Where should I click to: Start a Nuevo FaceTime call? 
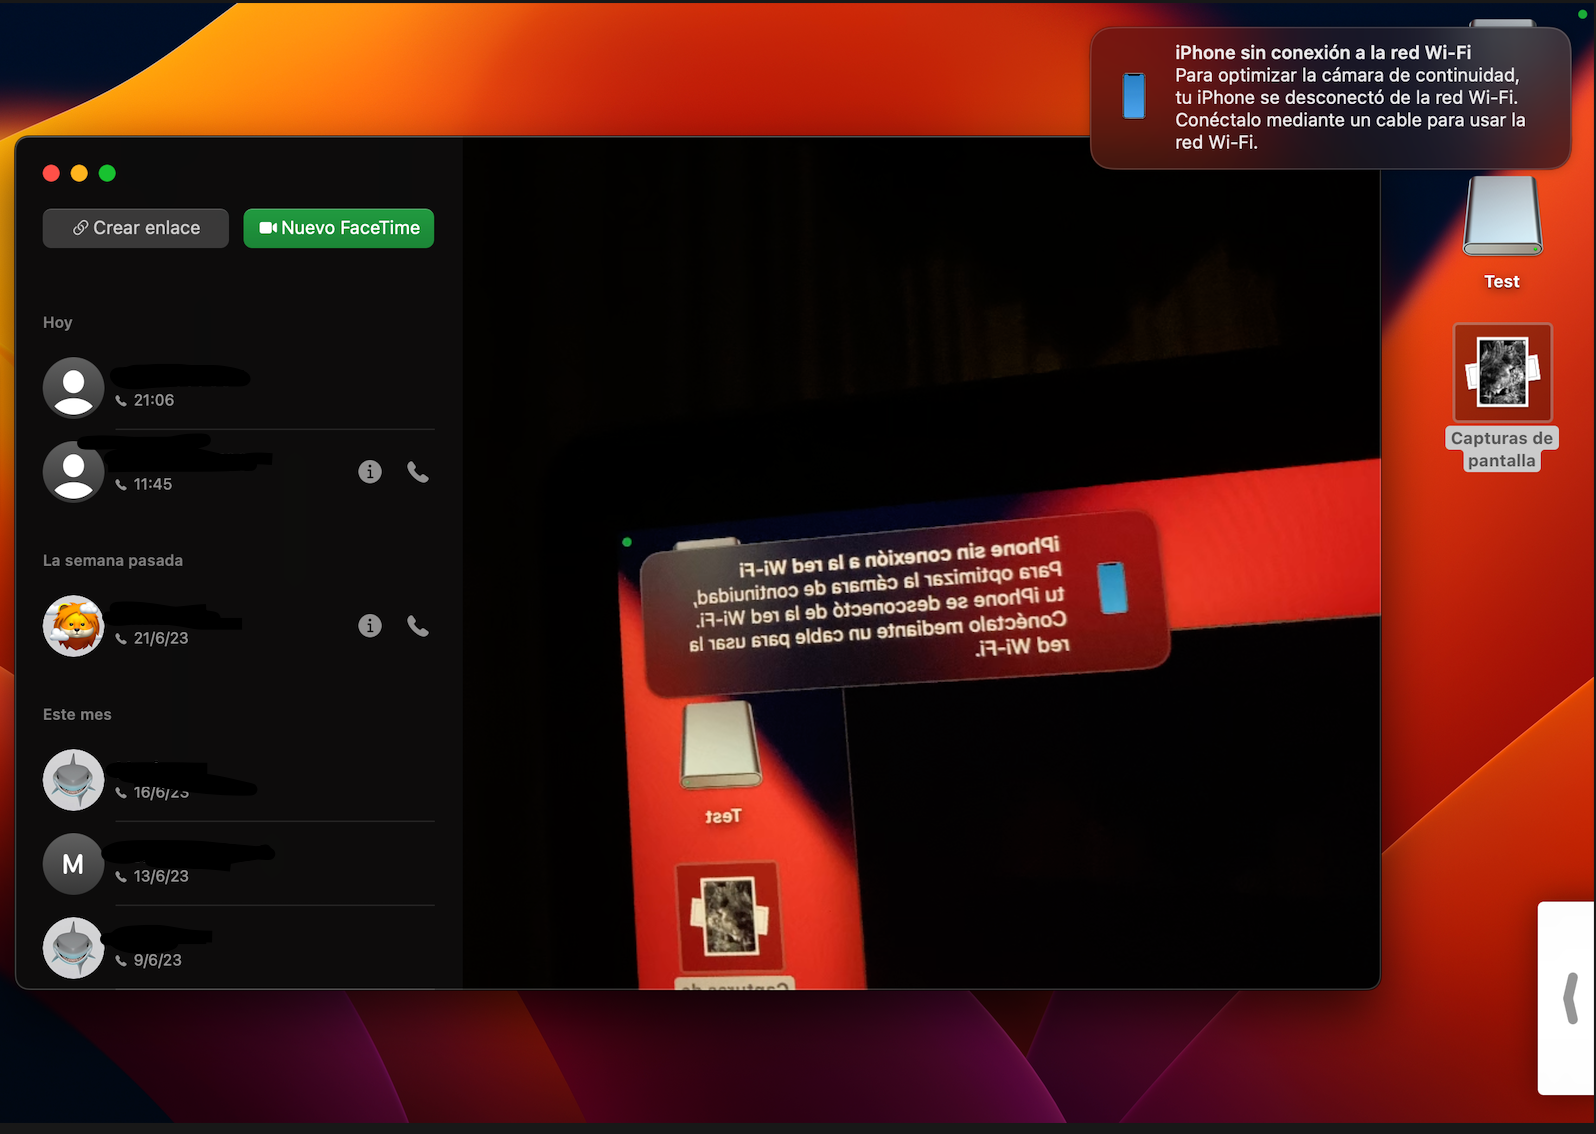pyautogui.click(x=339, y=228)
